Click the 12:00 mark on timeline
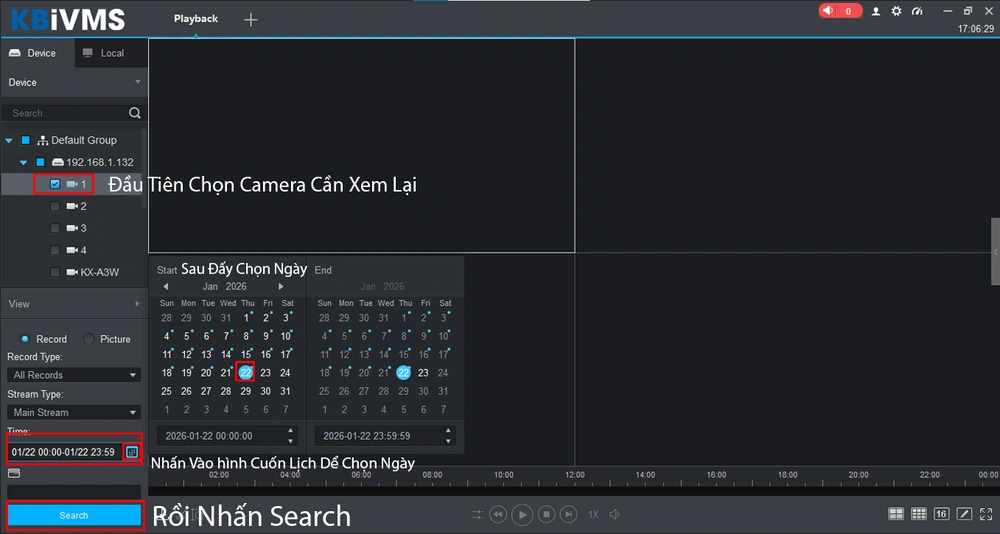The height and width of the screenshot is (534, 1000). pyautogui.click(x=575, y=475)
